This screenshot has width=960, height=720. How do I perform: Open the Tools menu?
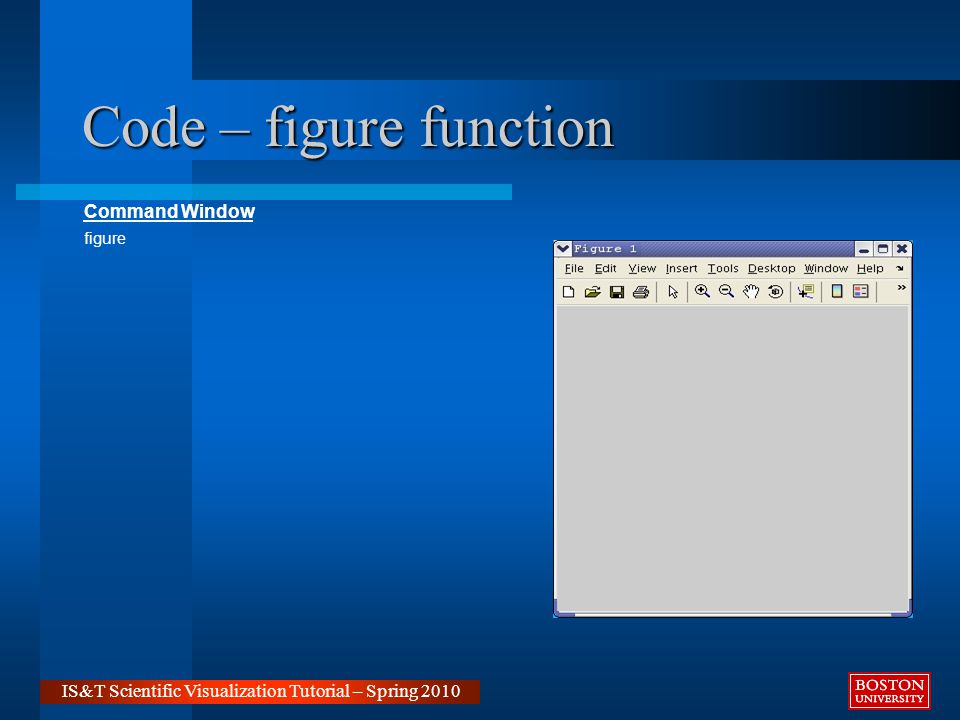click(723, 268)
